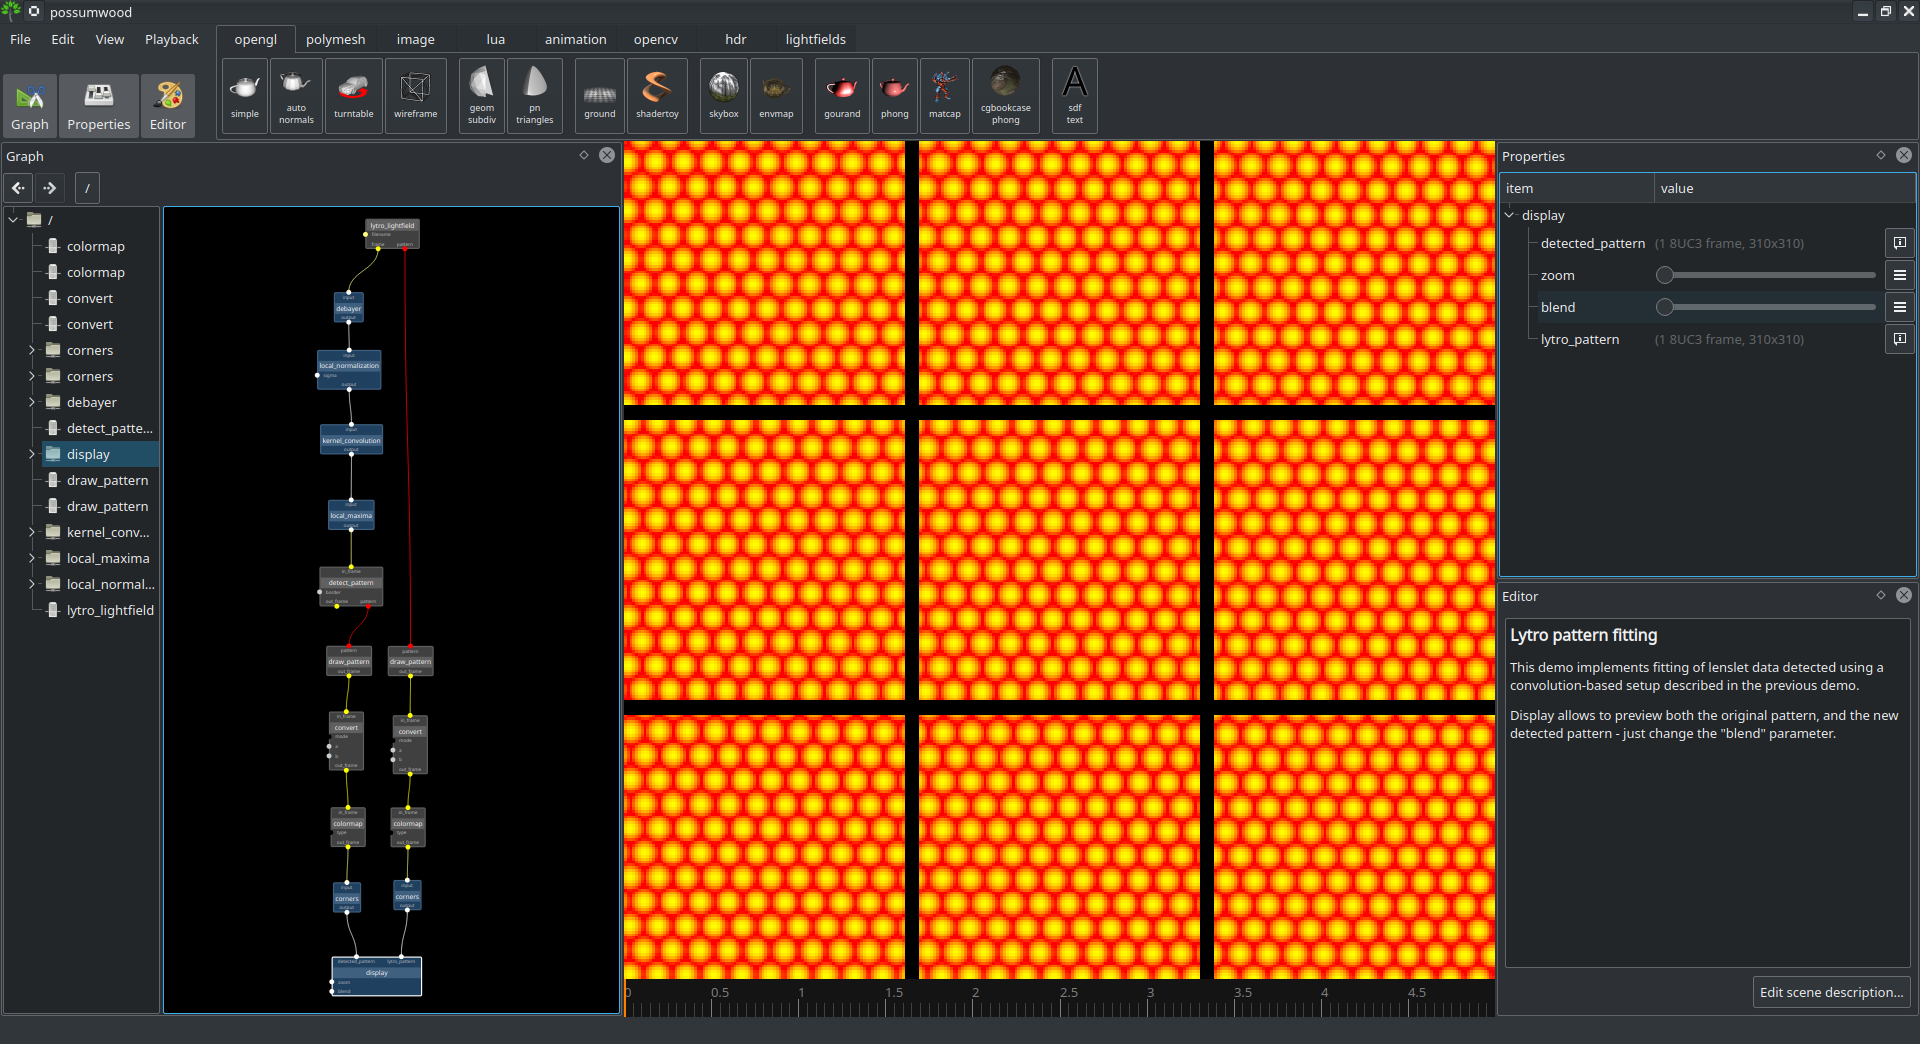Choose the pn triangles icon
The image size is (1920, 1044).
coord(535,96)
